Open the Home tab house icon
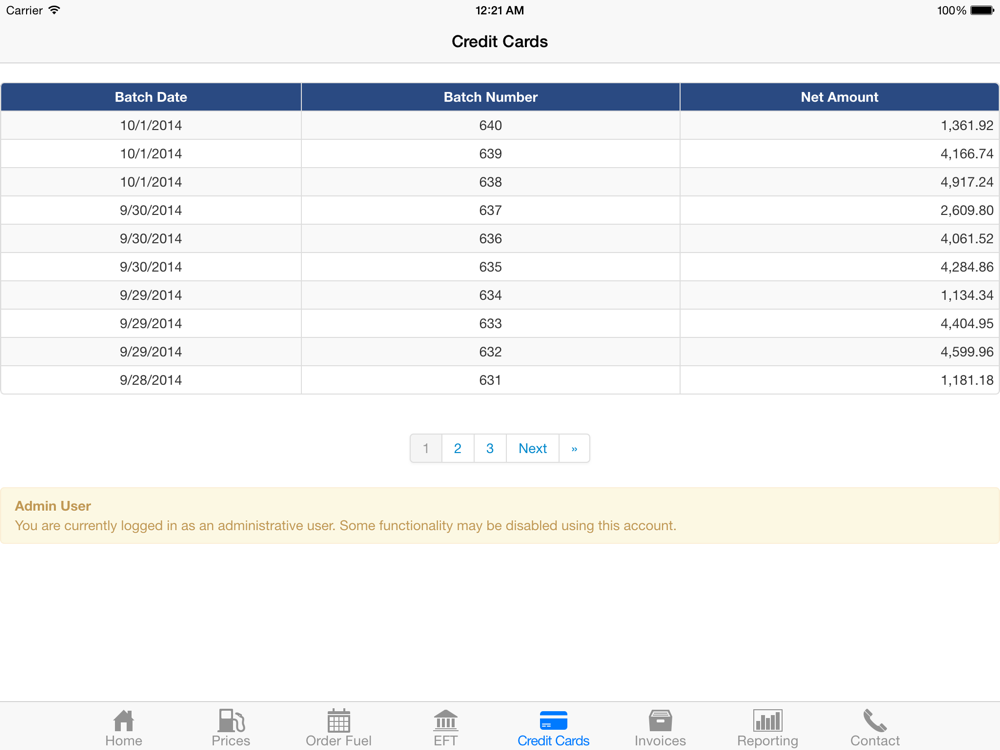Image resolution: width=1000 pixels, height=750 pixels. click(124, 721)
